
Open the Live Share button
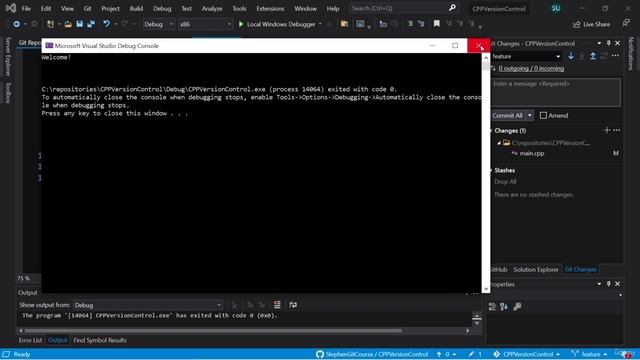(x=591, y=24)
